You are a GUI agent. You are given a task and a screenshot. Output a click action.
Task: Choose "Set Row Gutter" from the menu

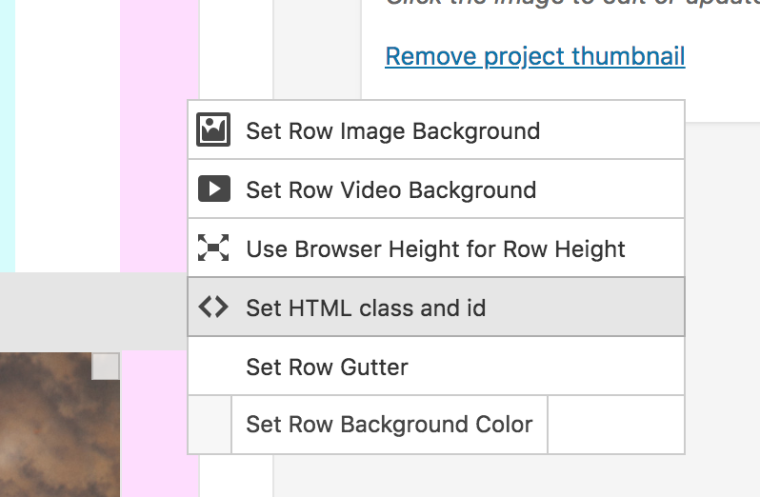tap(327, 367)
